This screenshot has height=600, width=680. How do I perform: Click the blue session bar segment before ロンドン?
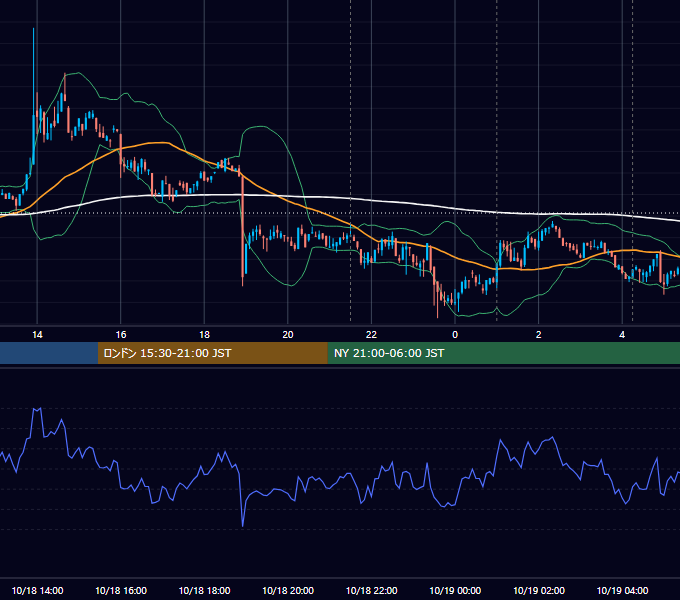click(49, 353)
